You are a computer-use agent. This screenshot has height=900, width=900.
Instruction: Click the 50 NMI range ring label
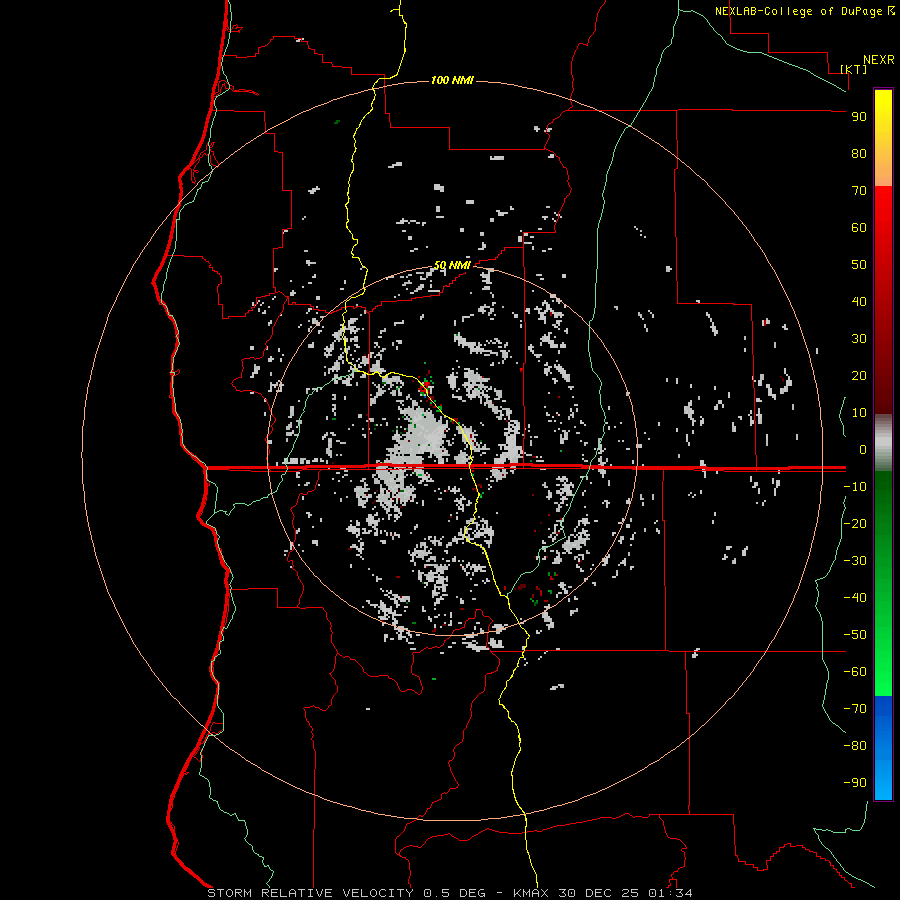pos(452,265)
